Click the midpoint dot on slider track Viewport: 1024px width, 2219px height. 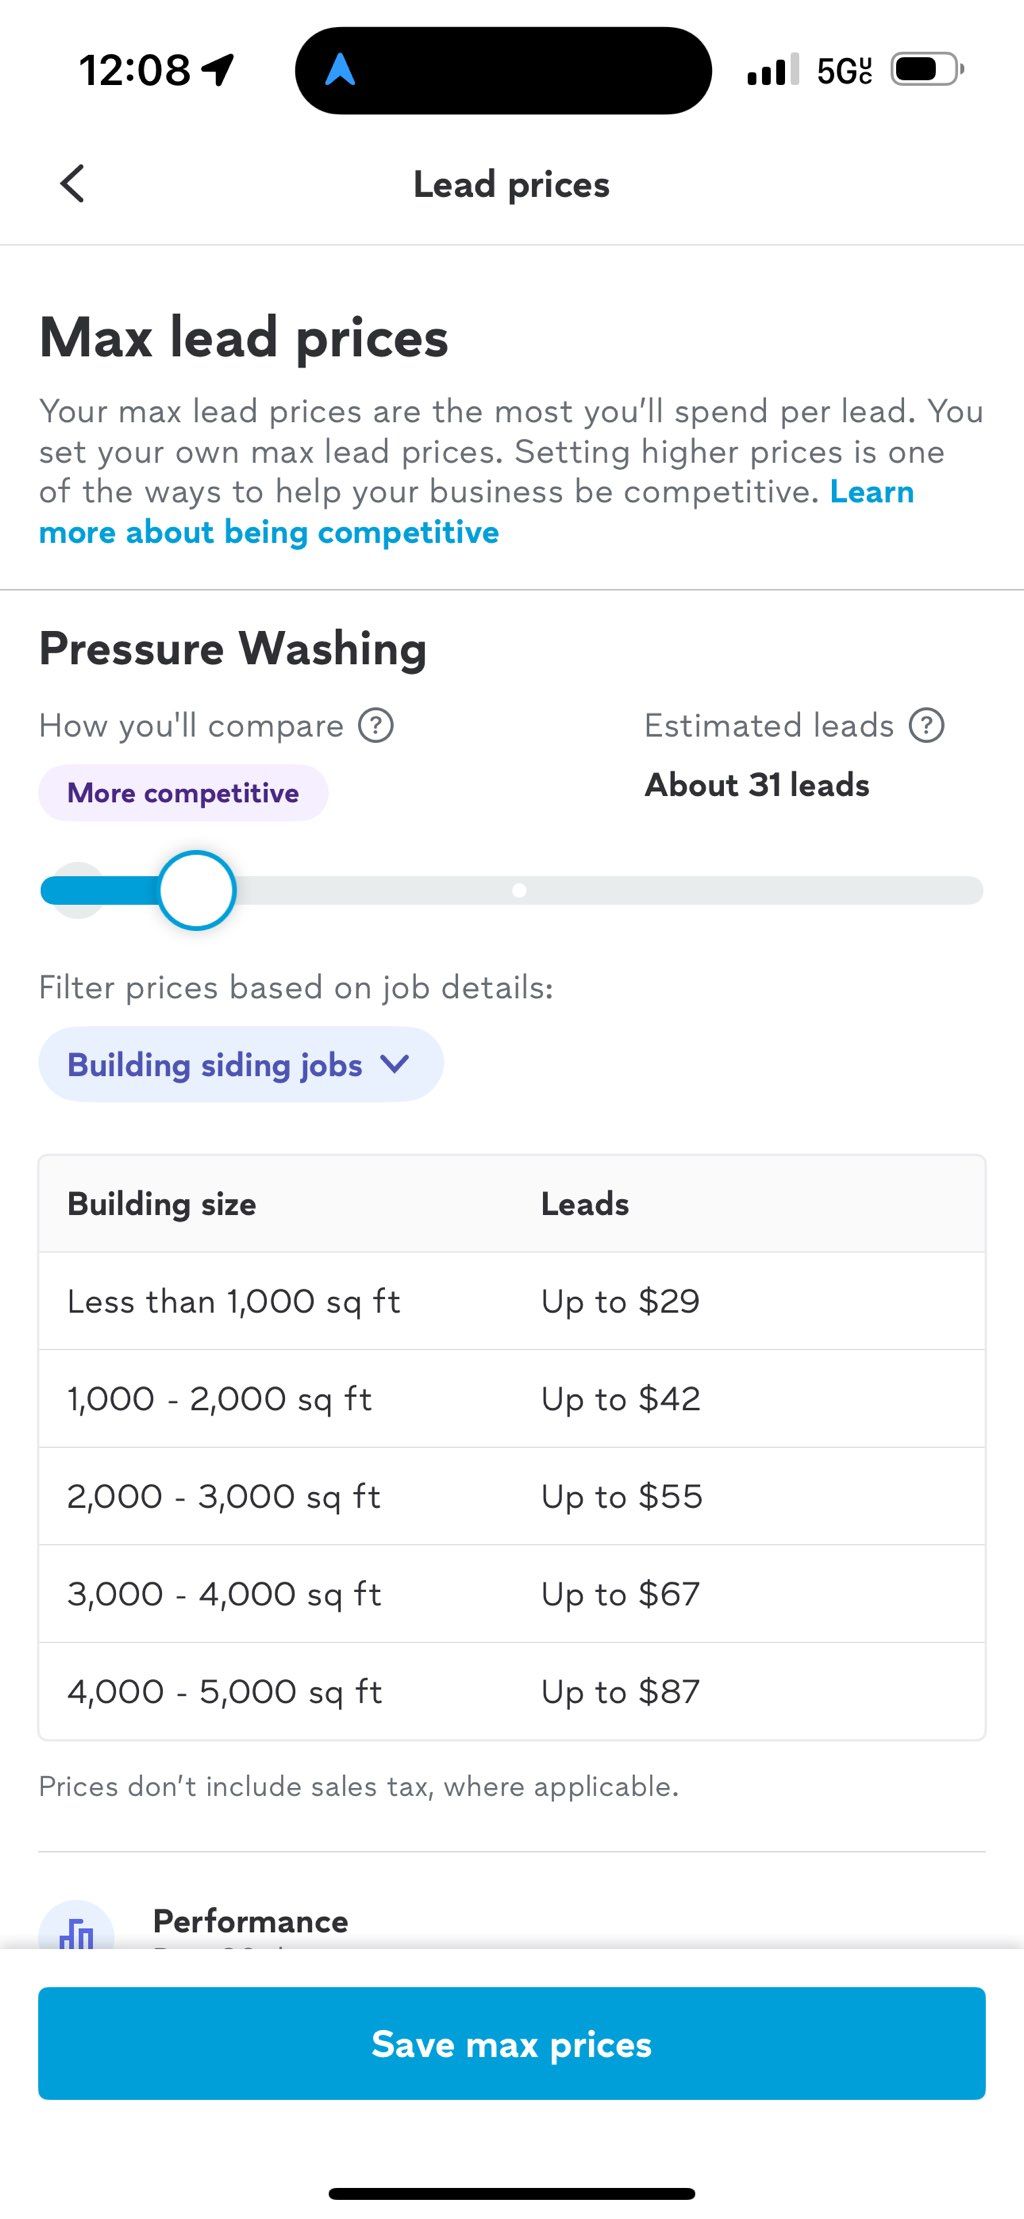(x=519, y=890)
